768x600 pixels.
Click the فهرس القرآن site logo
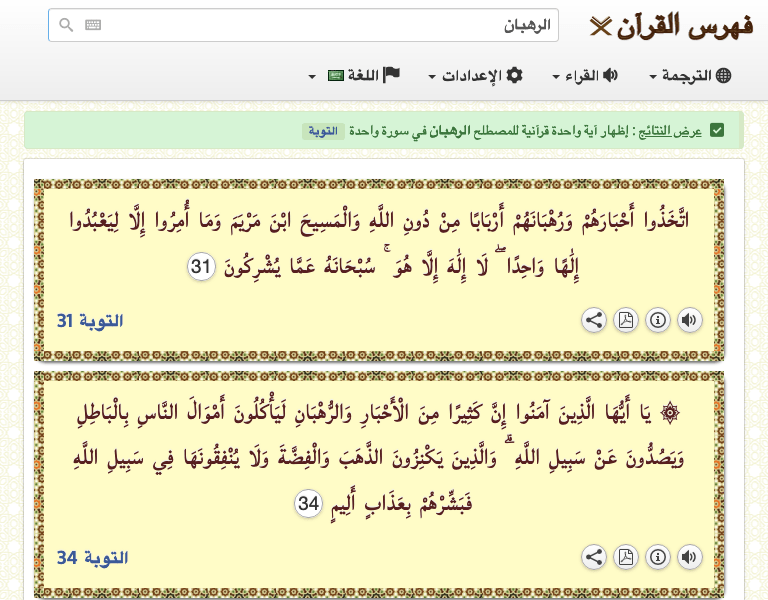coord(671,25)
